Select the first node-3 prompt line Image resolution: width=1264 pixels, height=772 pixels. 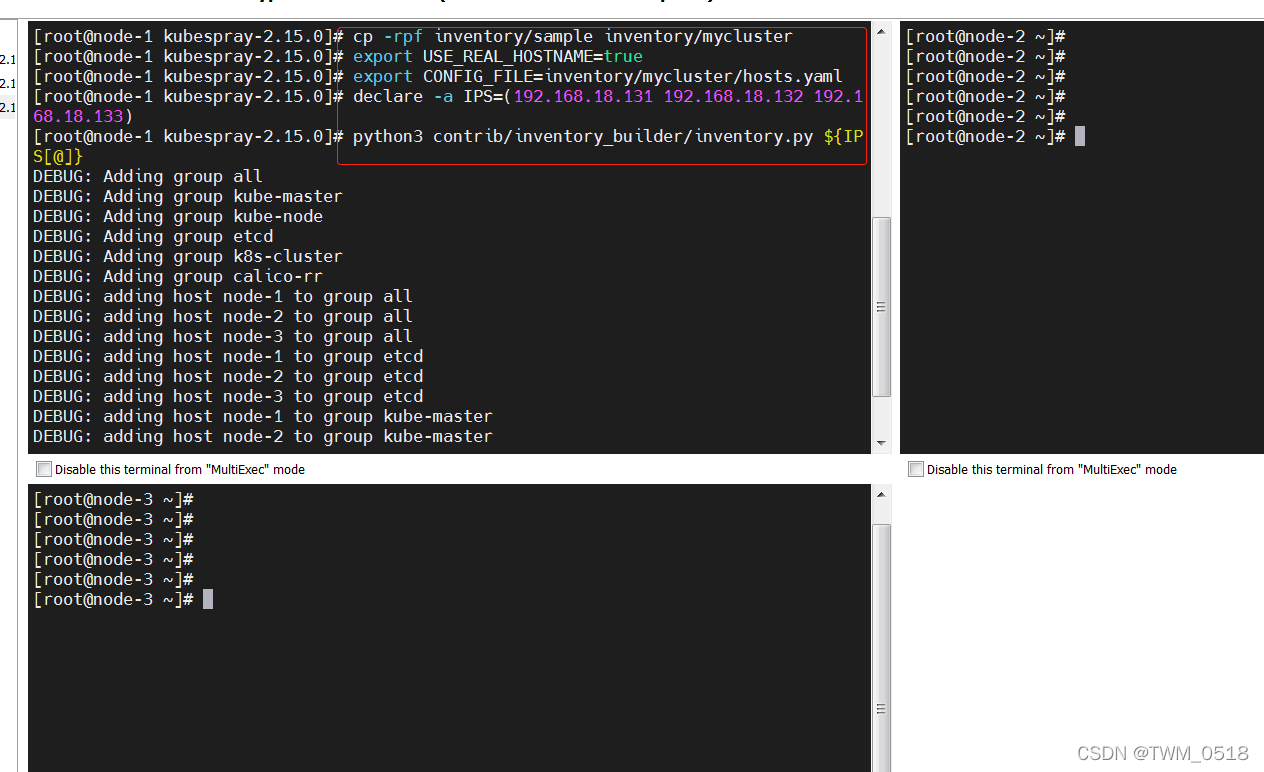[112, 500]
